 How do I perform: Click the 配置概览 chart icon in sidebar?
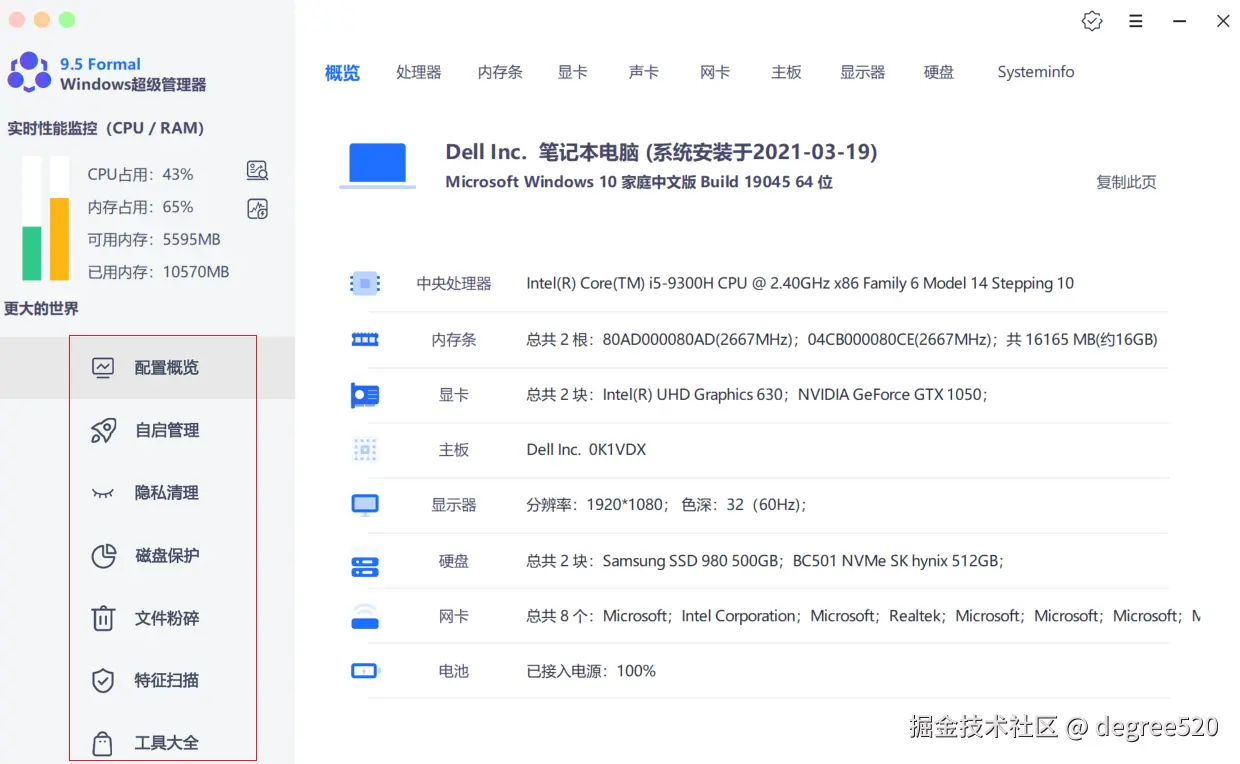103,367
